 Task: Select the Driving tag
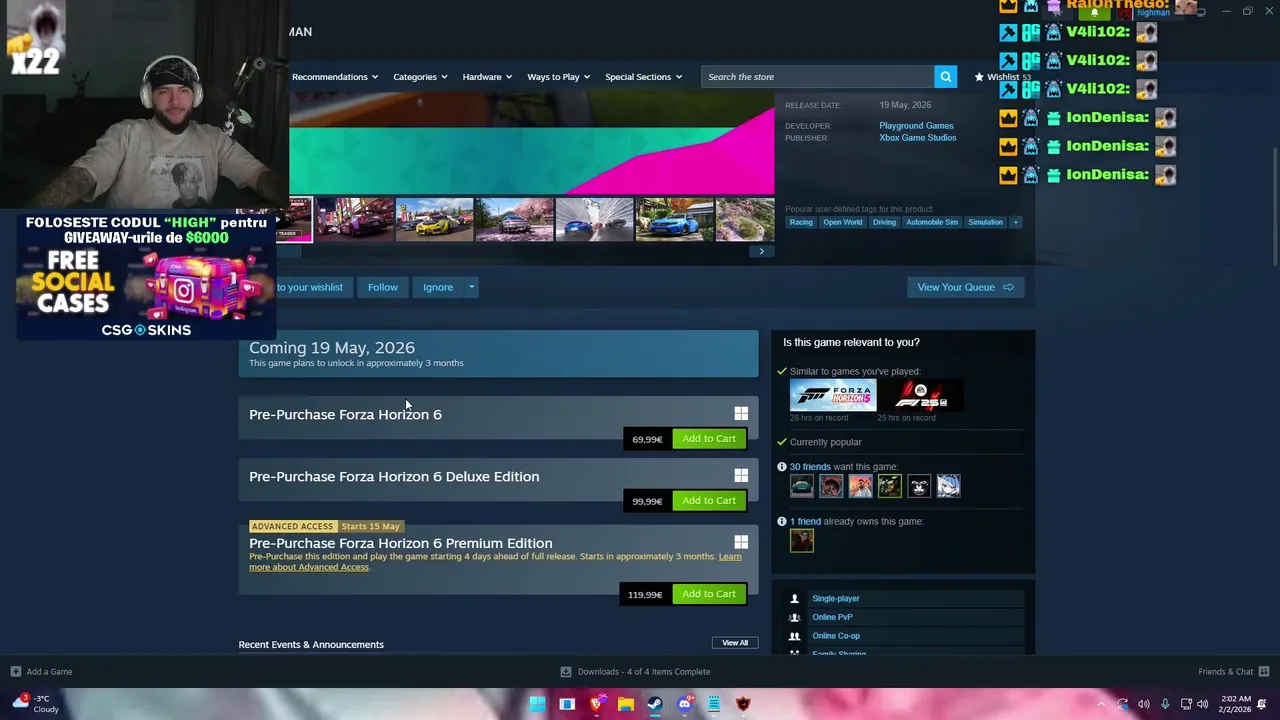click(884, 222)
